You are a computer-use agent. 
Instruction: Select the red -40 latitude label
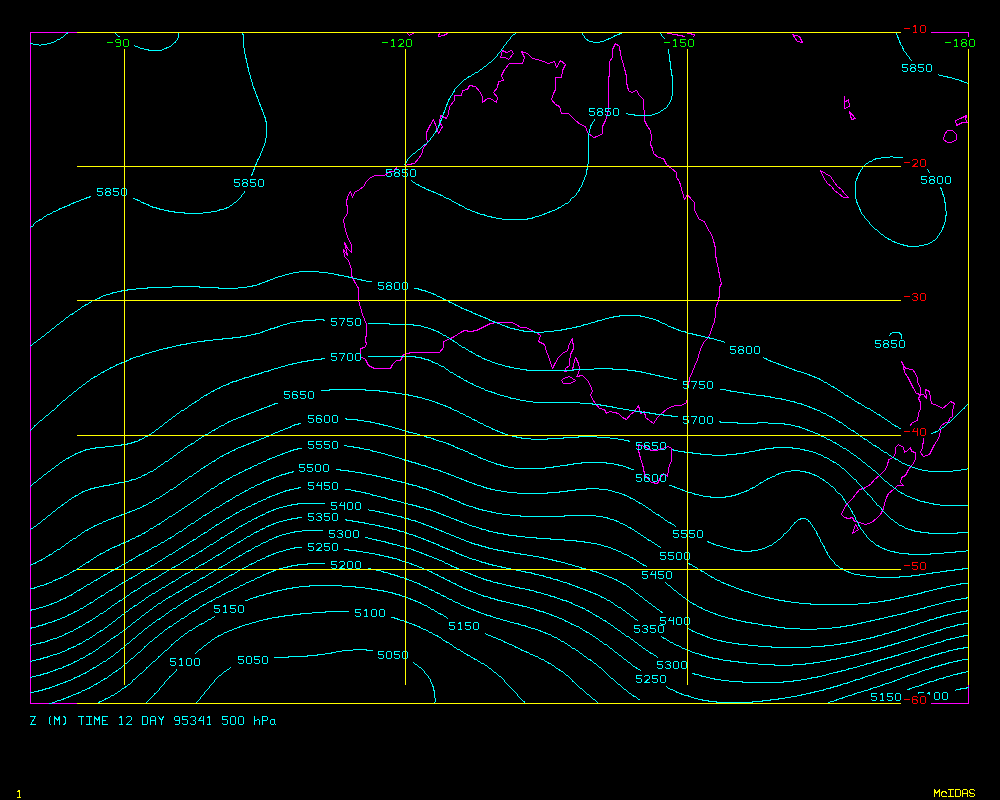point(914,432)
